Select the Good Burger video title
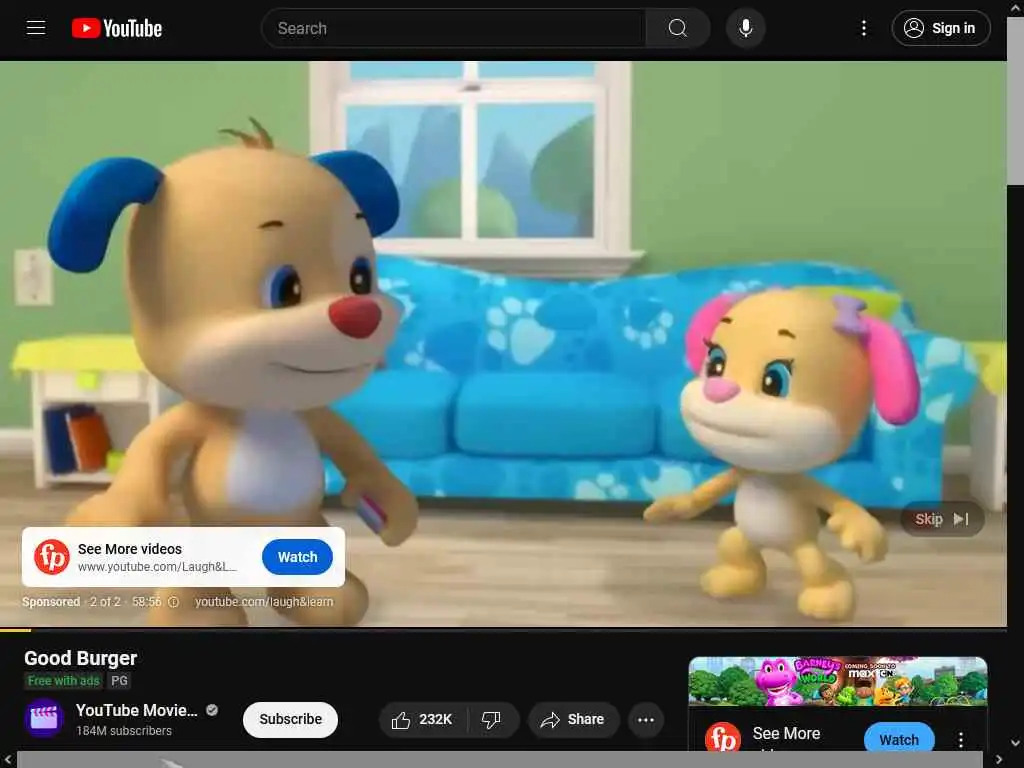Image resolution: width=1024 pixels, height=768 pixels. click(x=81, y=658)
